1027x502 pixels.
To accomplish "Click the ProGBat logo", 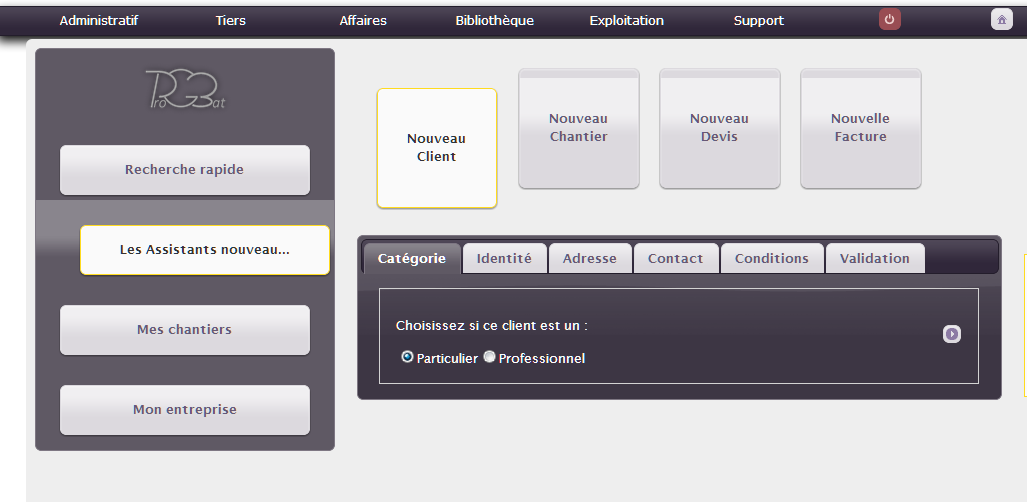I will pos(185,92).
